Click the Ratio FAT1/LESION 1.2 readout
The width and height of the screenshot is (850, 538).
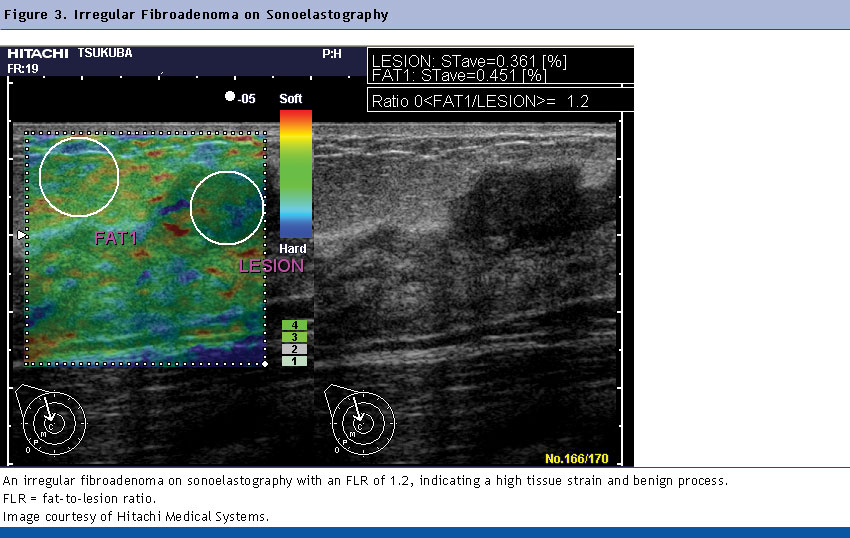coord(480,101)
